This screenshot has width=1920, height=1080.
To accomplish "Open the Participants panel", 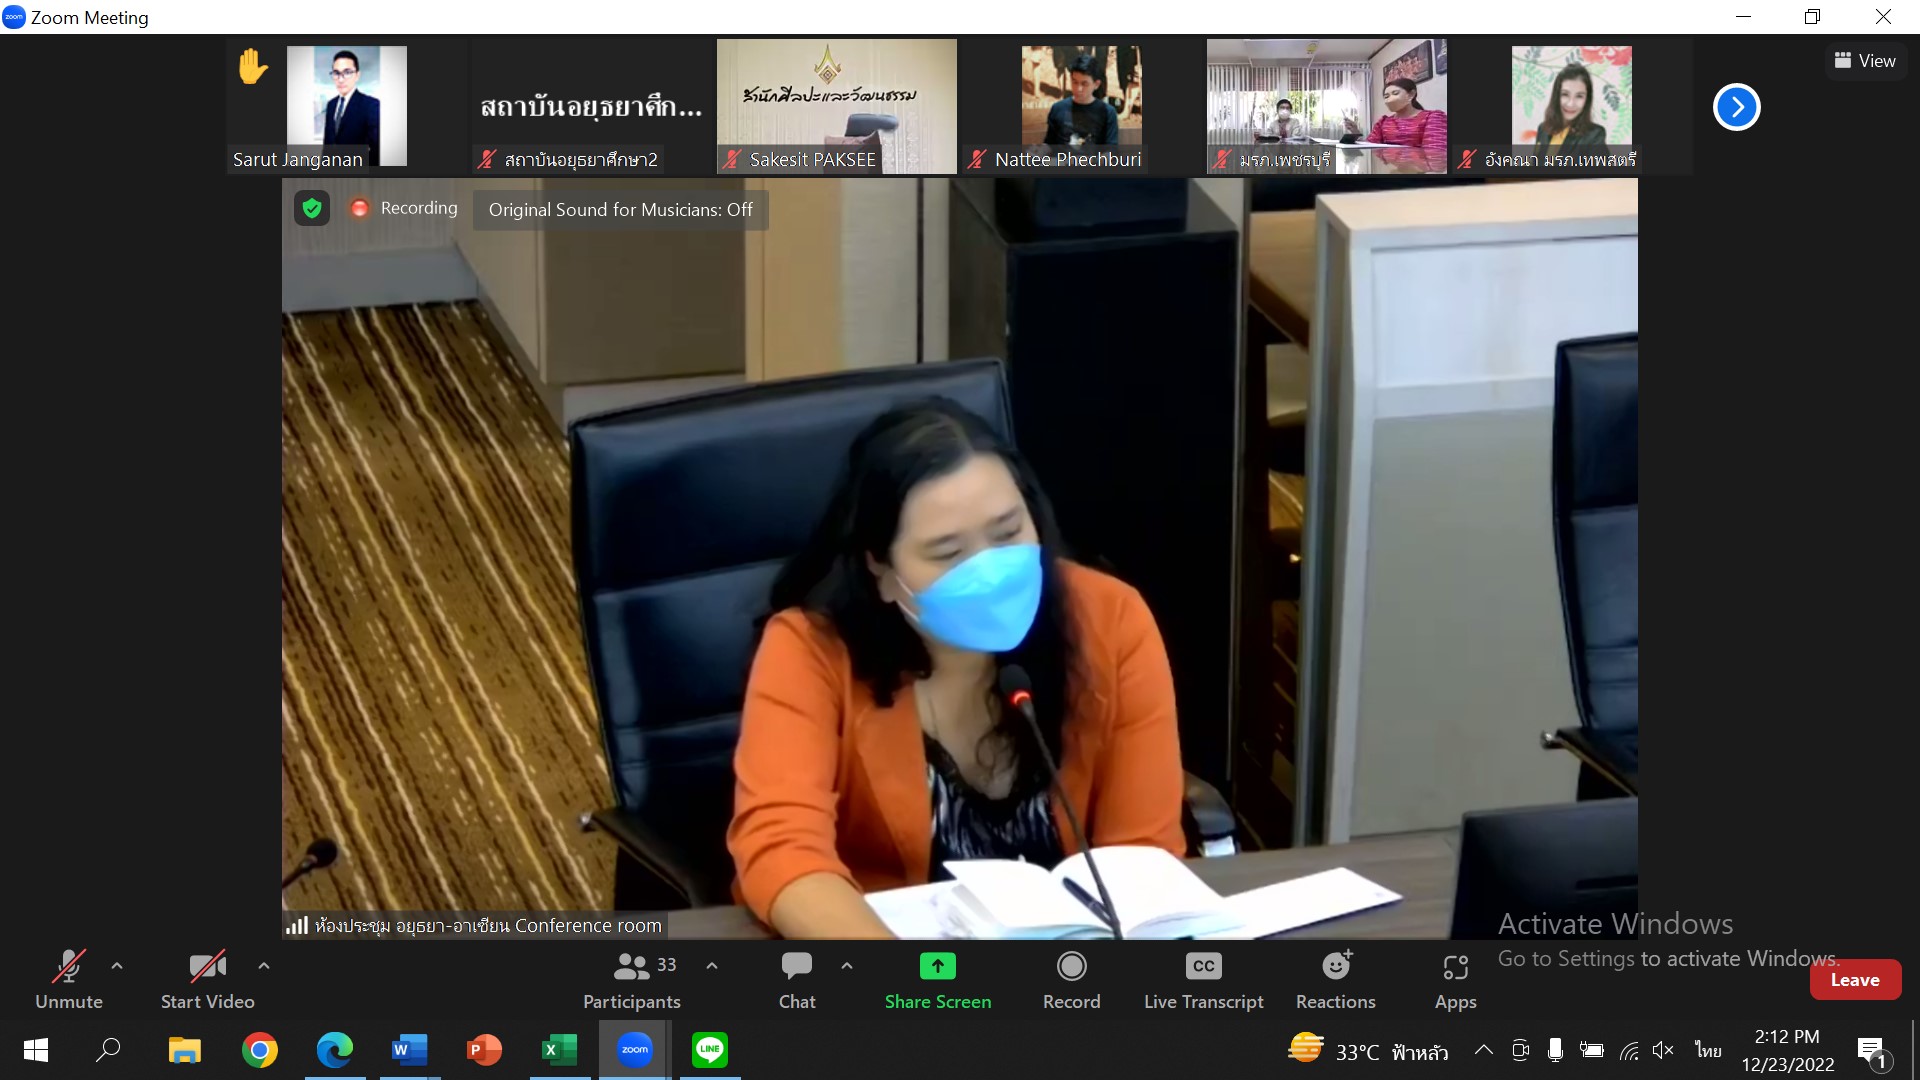I will tap(632, 980).
